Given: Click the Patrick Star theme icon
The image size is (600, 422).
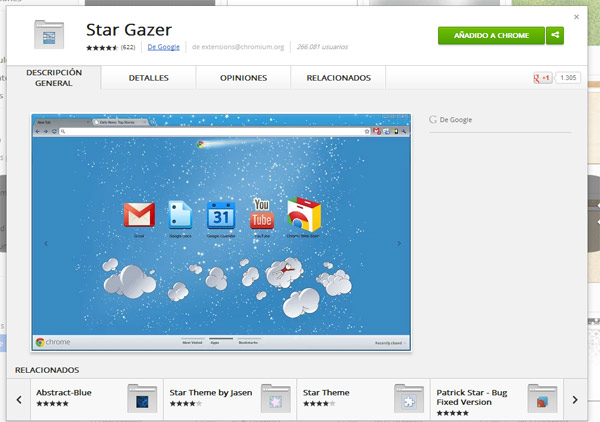Looking at the screenshot, I should pos(542,399).
